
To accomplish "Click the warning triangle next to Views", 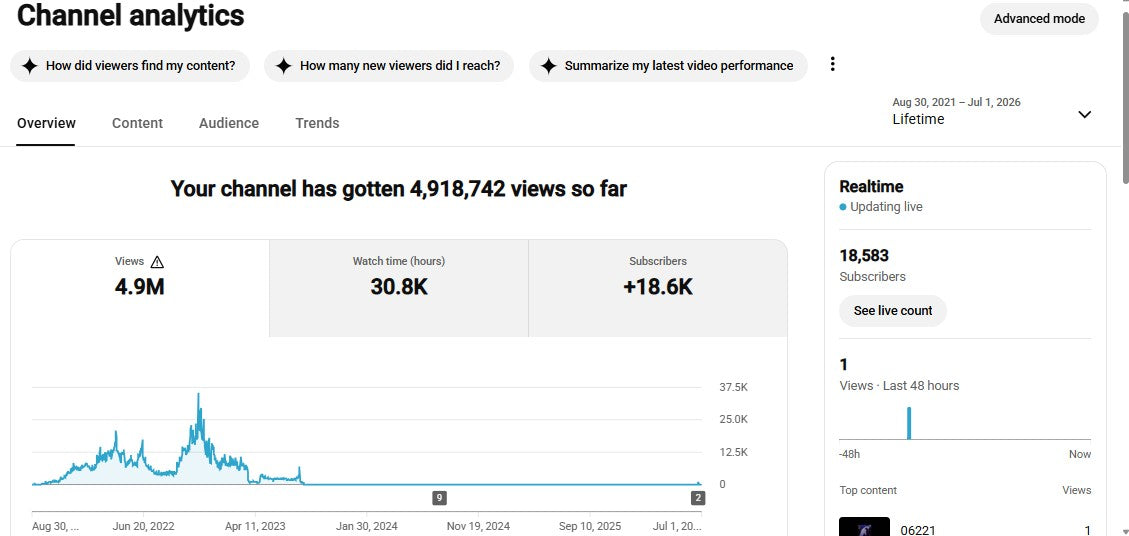I will (158, 262).
